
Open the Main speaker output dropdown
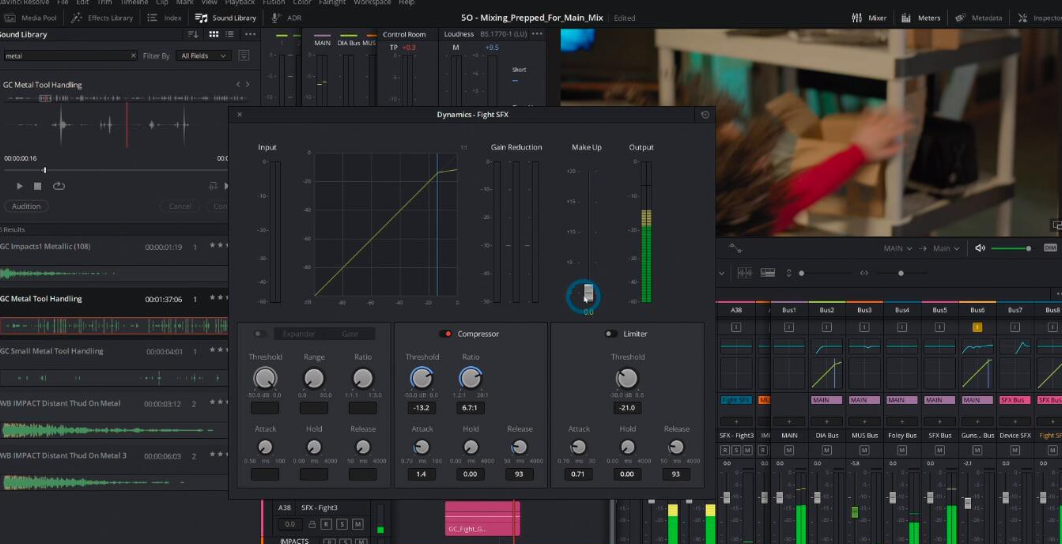coord(946,248)
